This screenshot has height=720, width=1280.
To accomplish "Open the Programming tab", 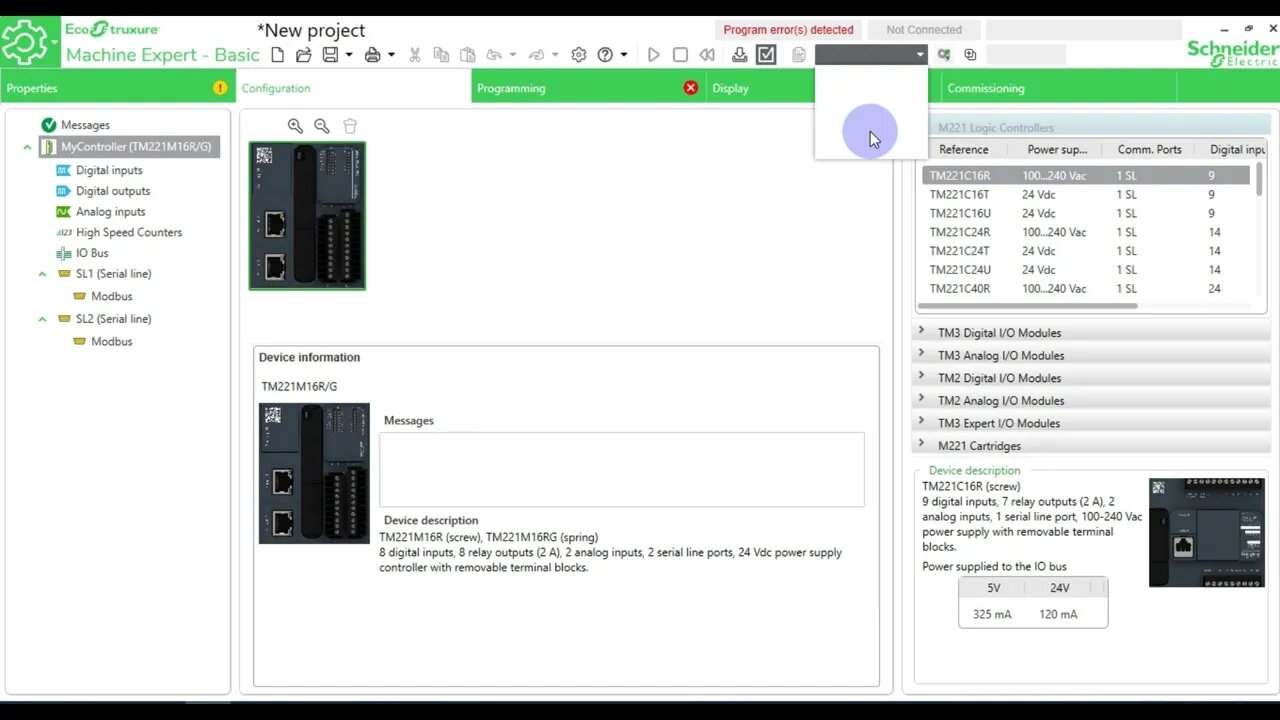I will (589, 88).
